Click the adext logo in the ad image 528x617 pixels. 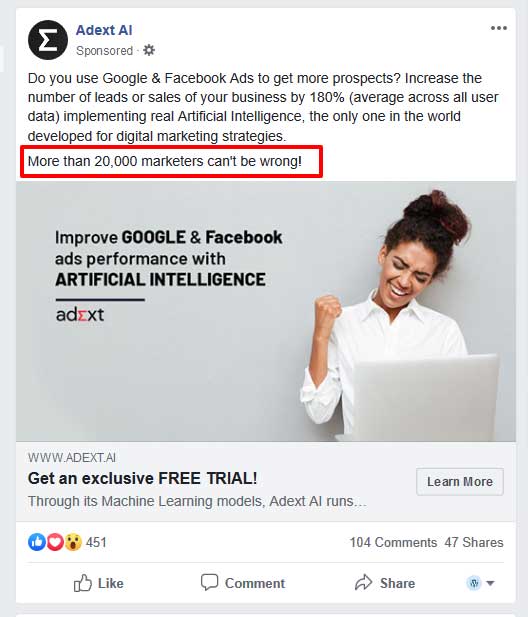tap(80, 315)
